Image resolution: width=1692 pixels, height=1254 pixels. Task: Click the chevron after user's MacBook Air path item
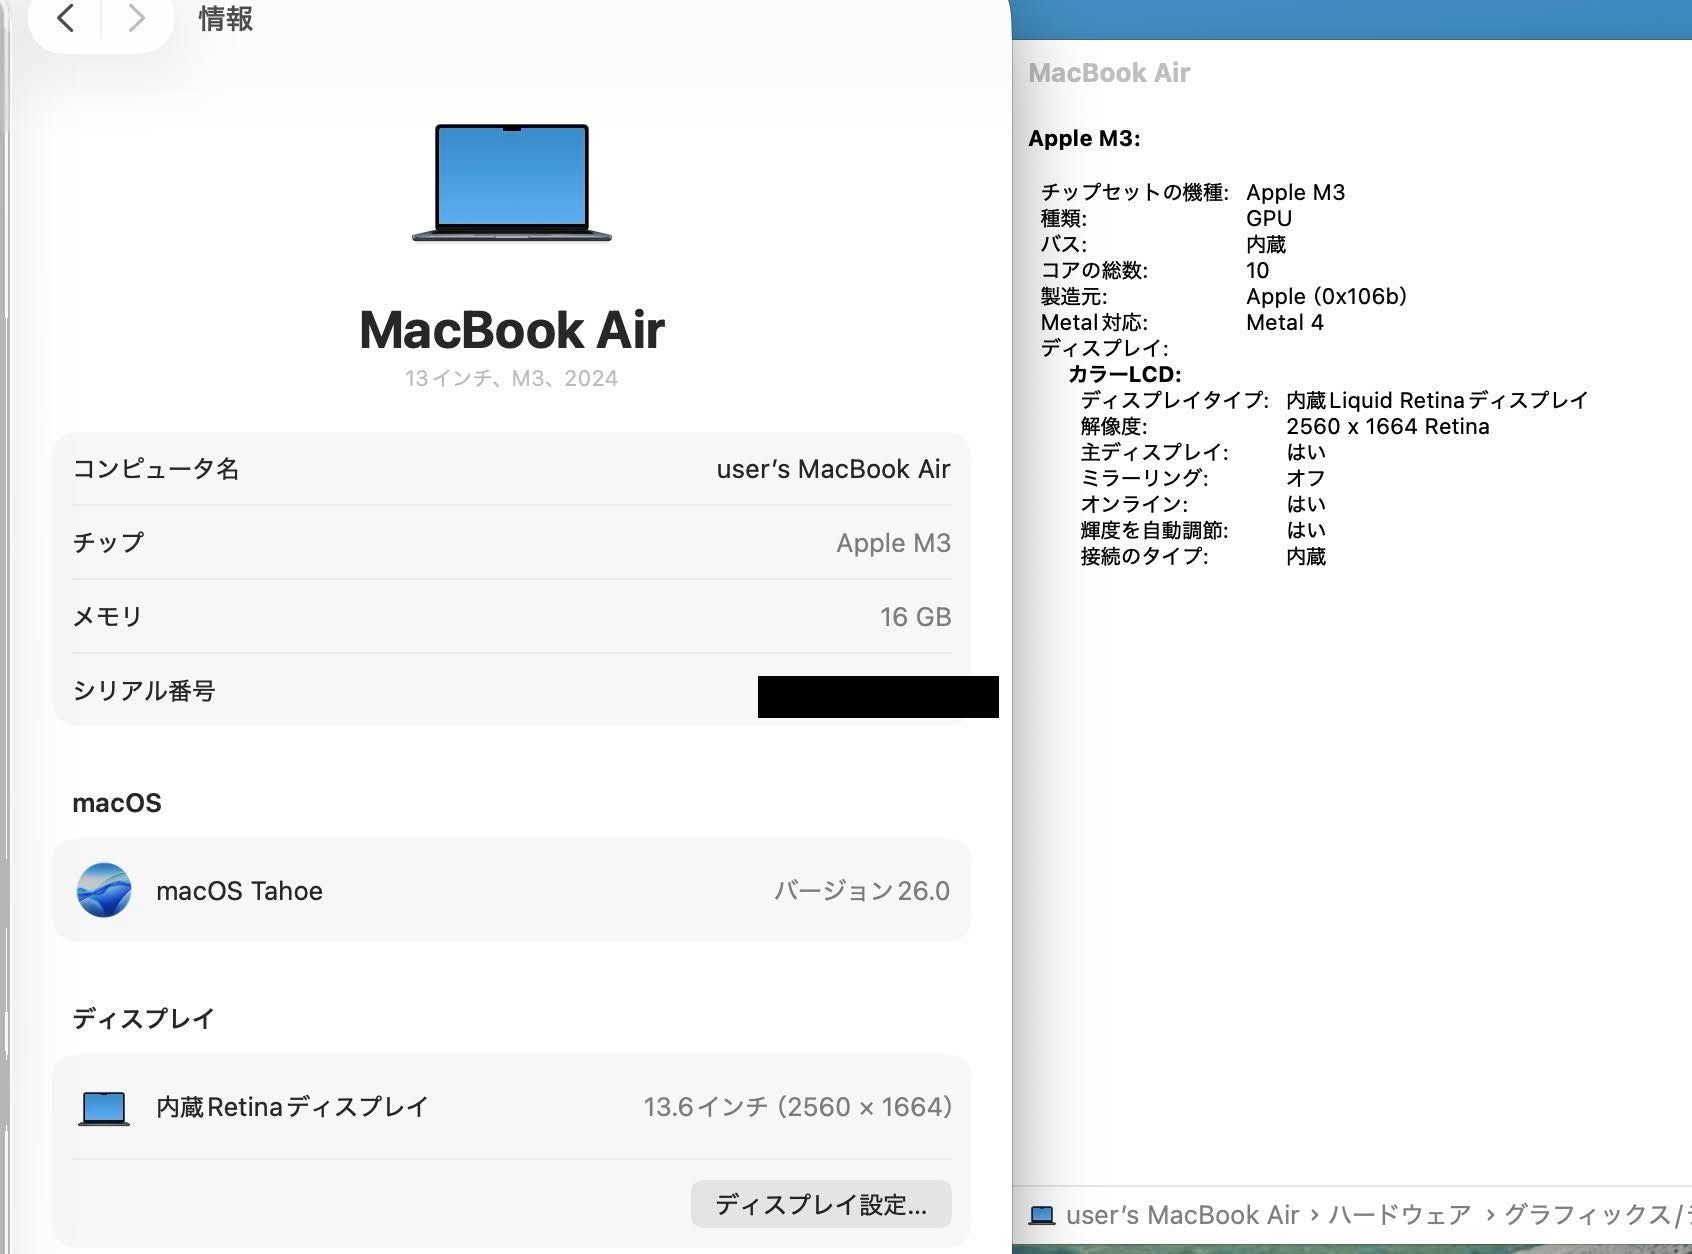(x=1314, y=1215)
